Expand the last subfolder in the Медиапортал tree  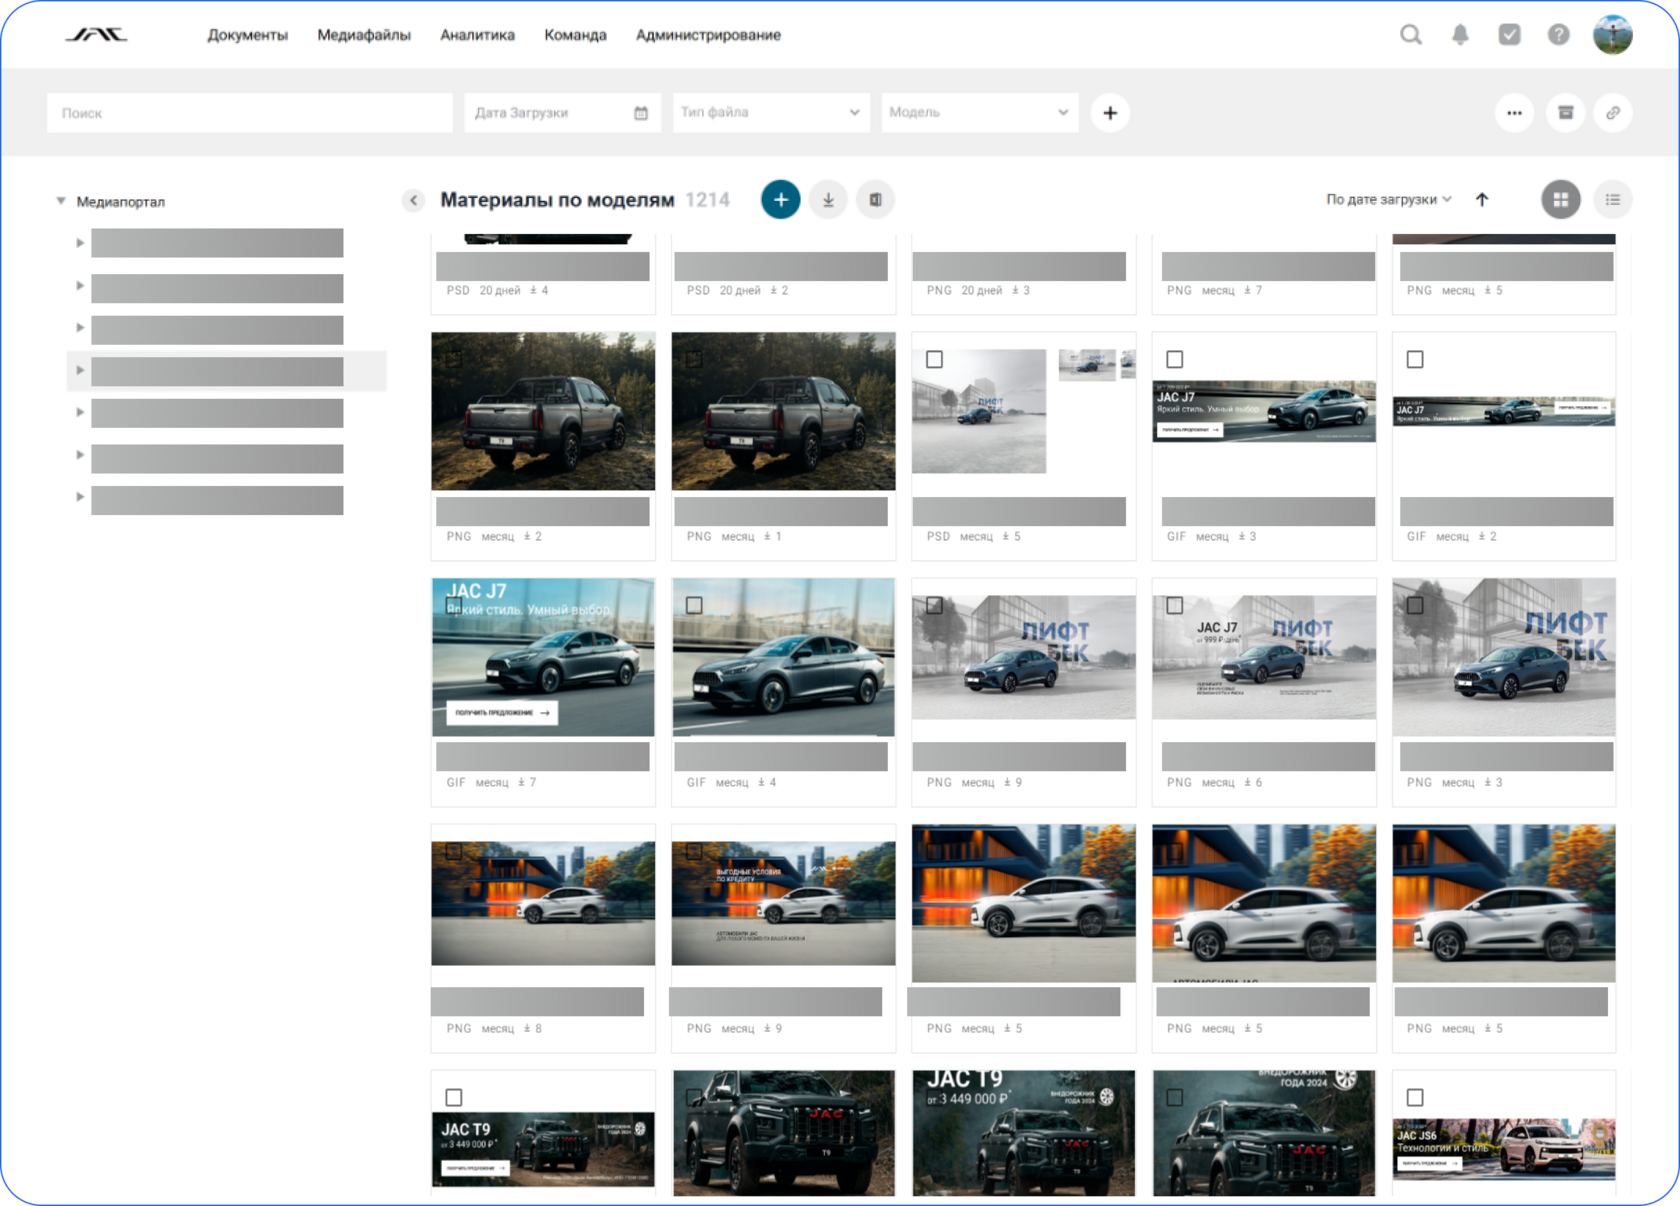(x=80, y=497)
